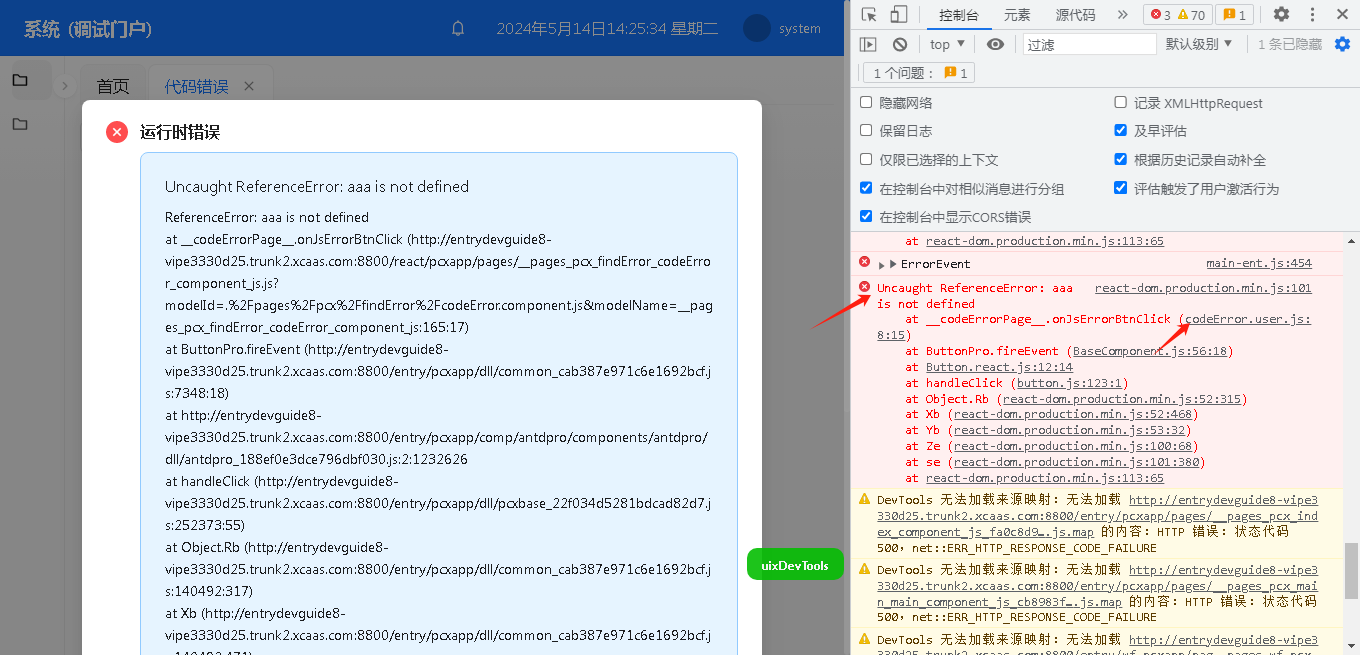Expand the 默认级别 log level dropdown
1360x655 pixels.
pyautogui.click(x=1199, y=44)
